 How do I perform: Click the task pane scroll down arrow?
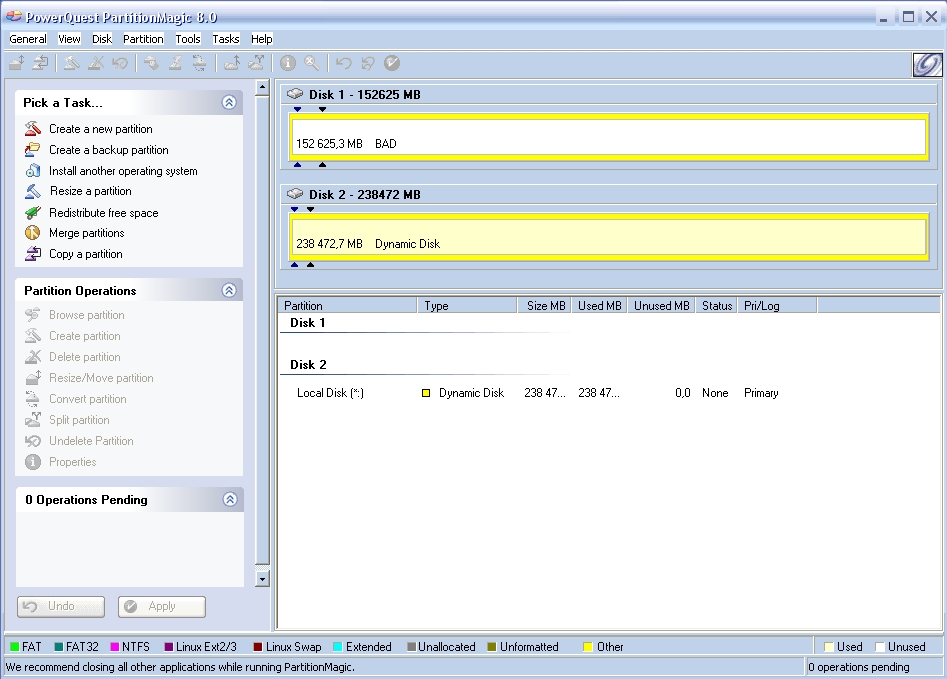tap(263, 578)
